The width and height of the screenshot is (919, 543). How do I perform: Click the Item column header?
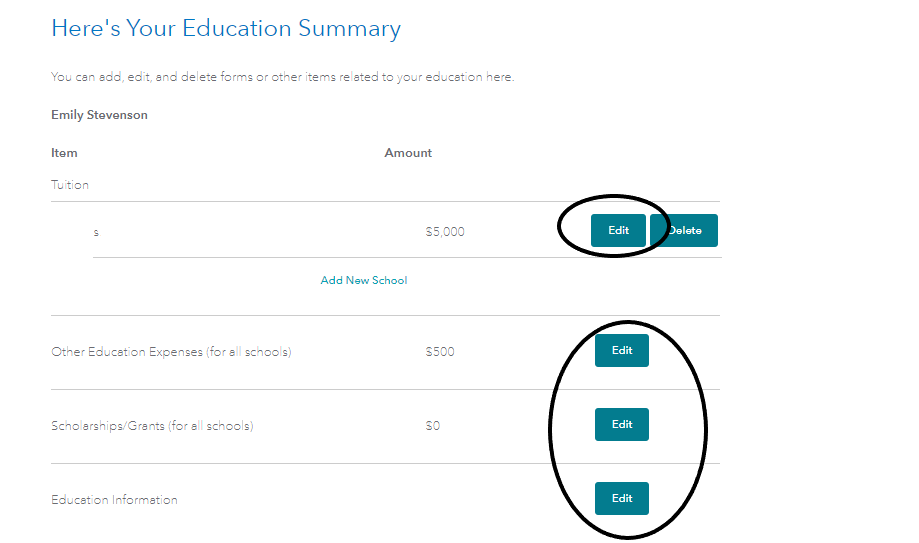(x=64, y=153)
